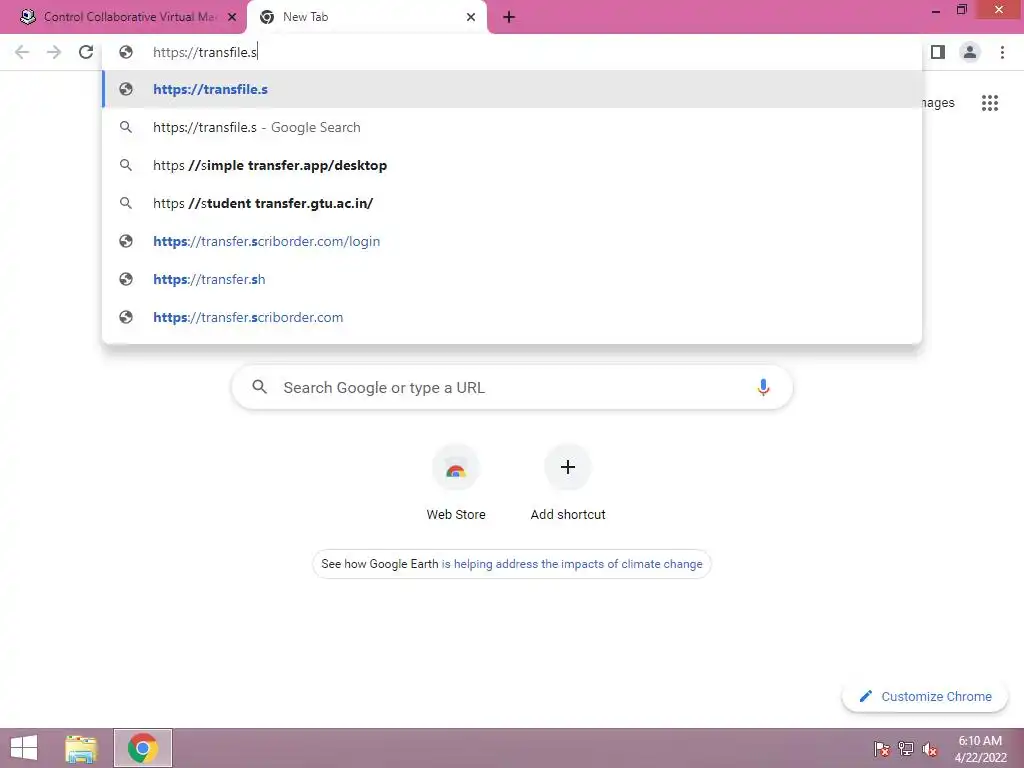Screen dimensions: 1024x768
Task: Open Chrome's three-dot menu
Action: (1002, 52)
